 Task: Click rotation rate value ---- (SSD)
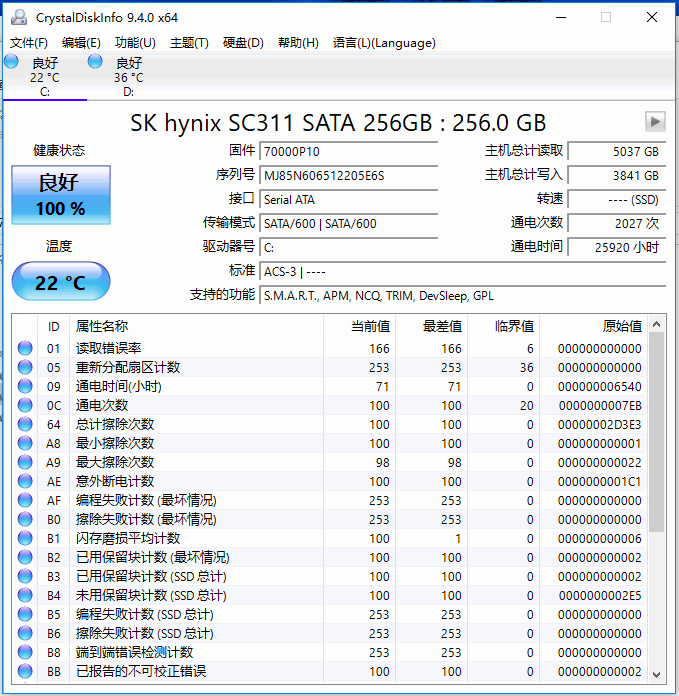coord(617,199)
